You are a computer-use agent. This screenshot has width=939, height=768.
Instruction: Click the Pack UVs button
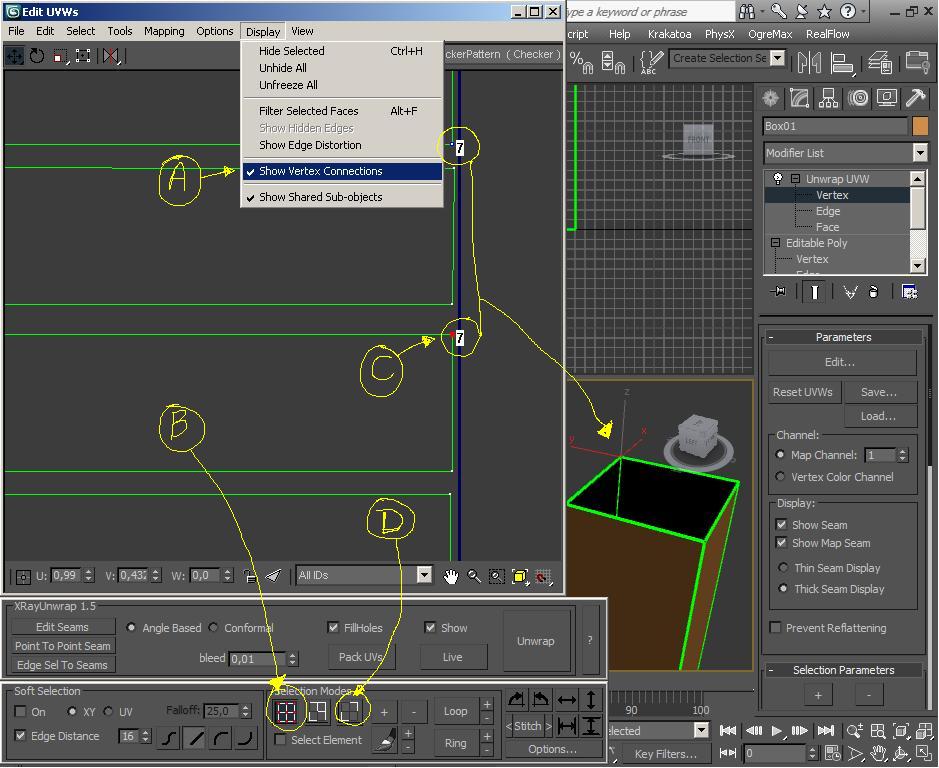(x=361, y=657)
